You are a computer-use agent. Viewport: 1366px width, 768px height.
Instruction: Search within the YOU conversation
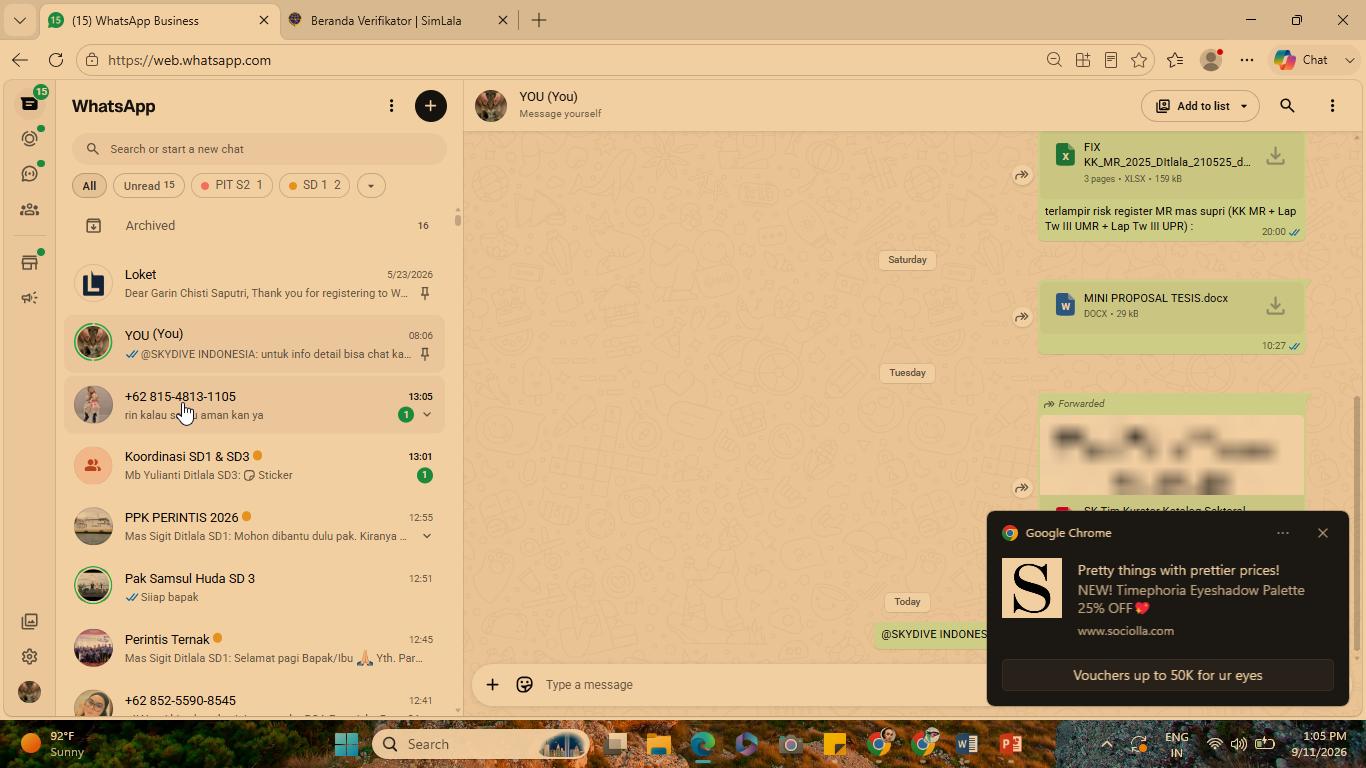click(1287, 106)
